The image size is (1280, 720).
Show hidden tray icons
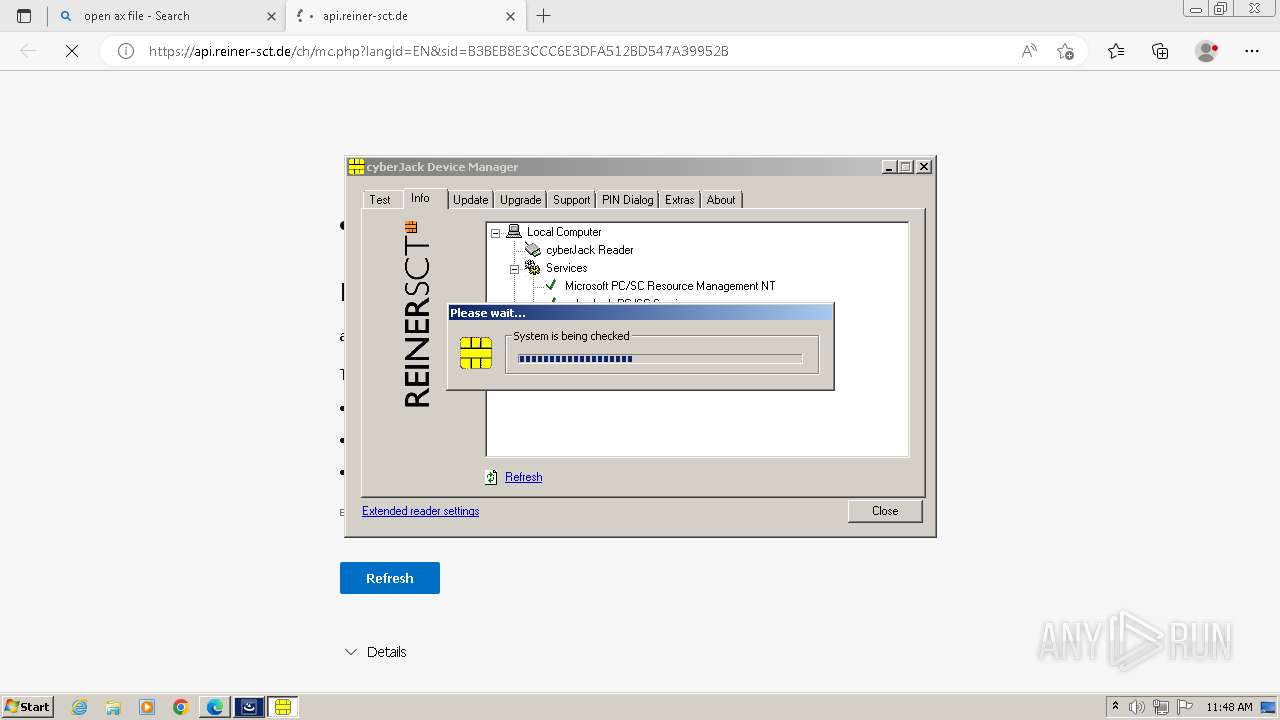[x=1115, y=707]
